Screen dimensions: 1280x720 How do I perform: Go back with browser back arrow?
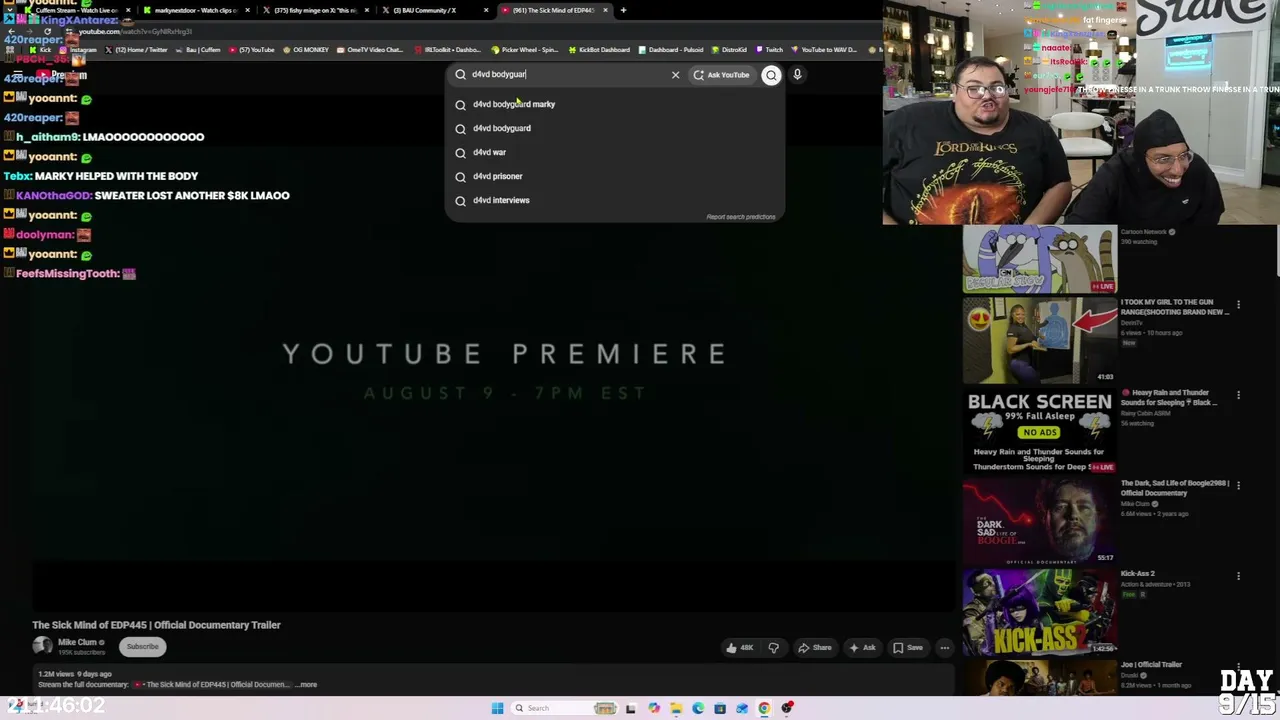click(x=10, y=31)
